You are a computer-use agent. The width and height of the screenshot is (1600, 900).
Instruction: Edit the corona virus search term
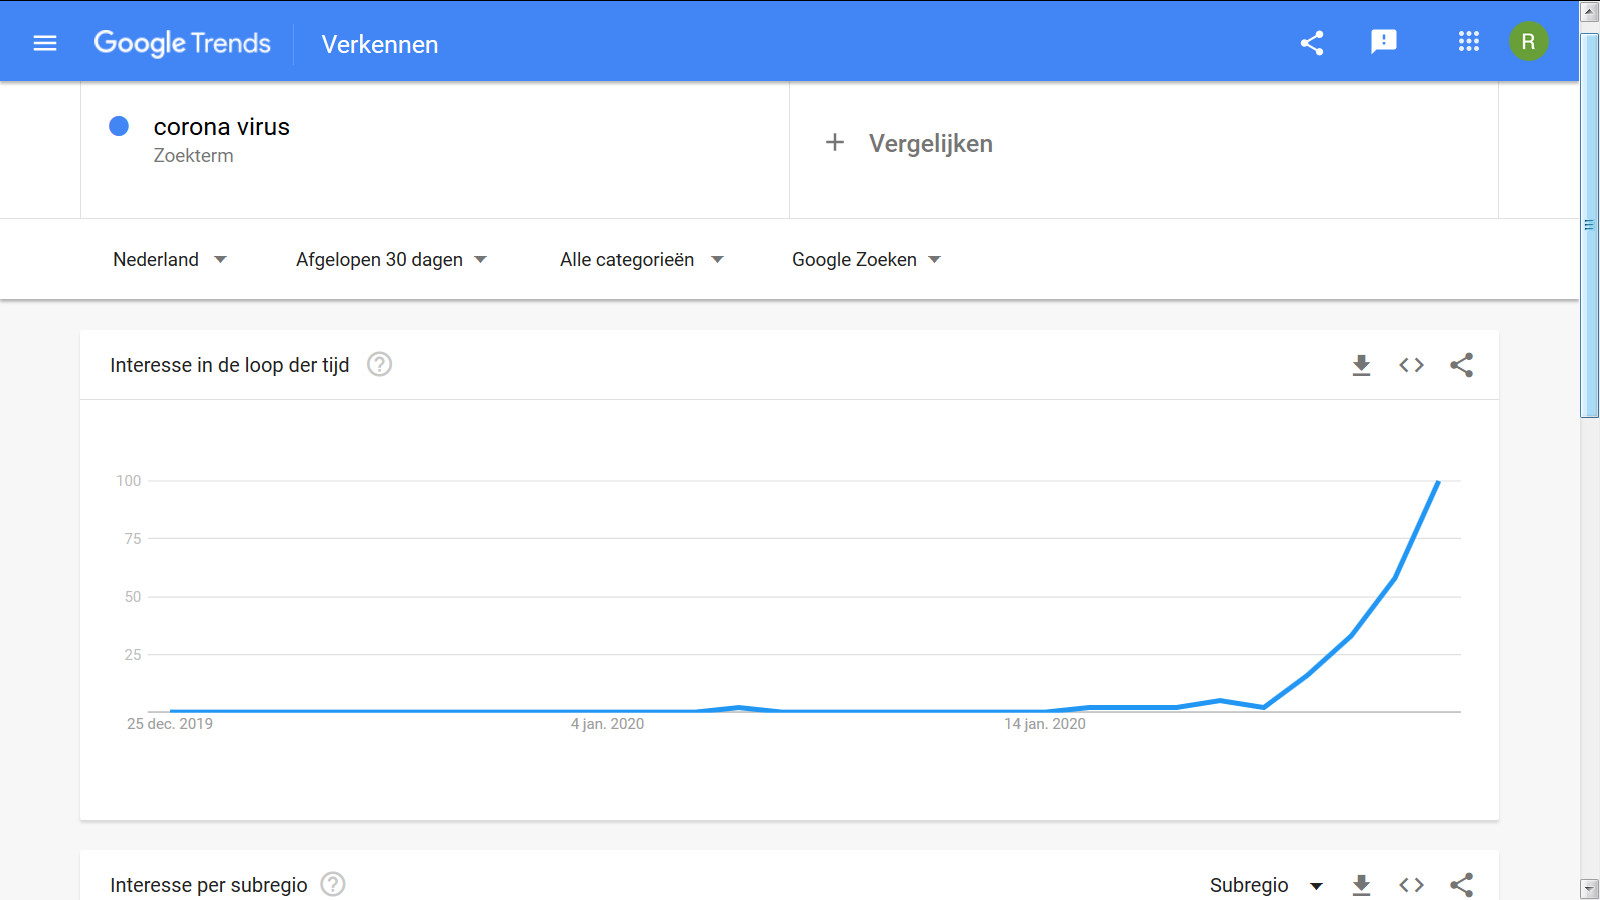click(221, 127)
